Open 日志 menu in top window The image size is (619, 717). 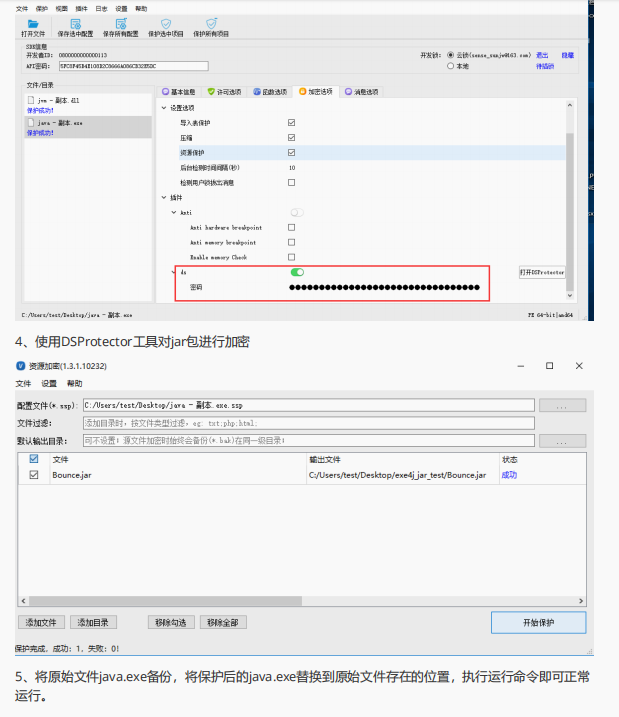(101, 9)
